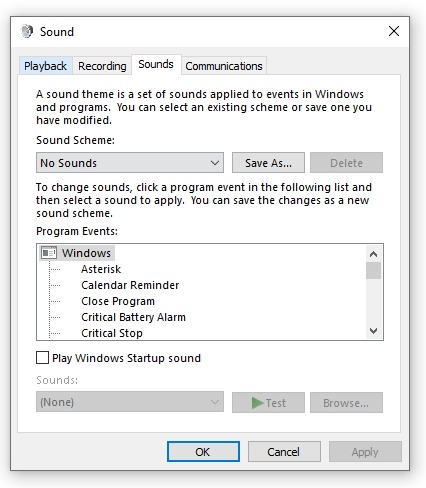426x488 pixels.
Task: Click the Sound speaker icon in title bar
Action: pos(27,32)
